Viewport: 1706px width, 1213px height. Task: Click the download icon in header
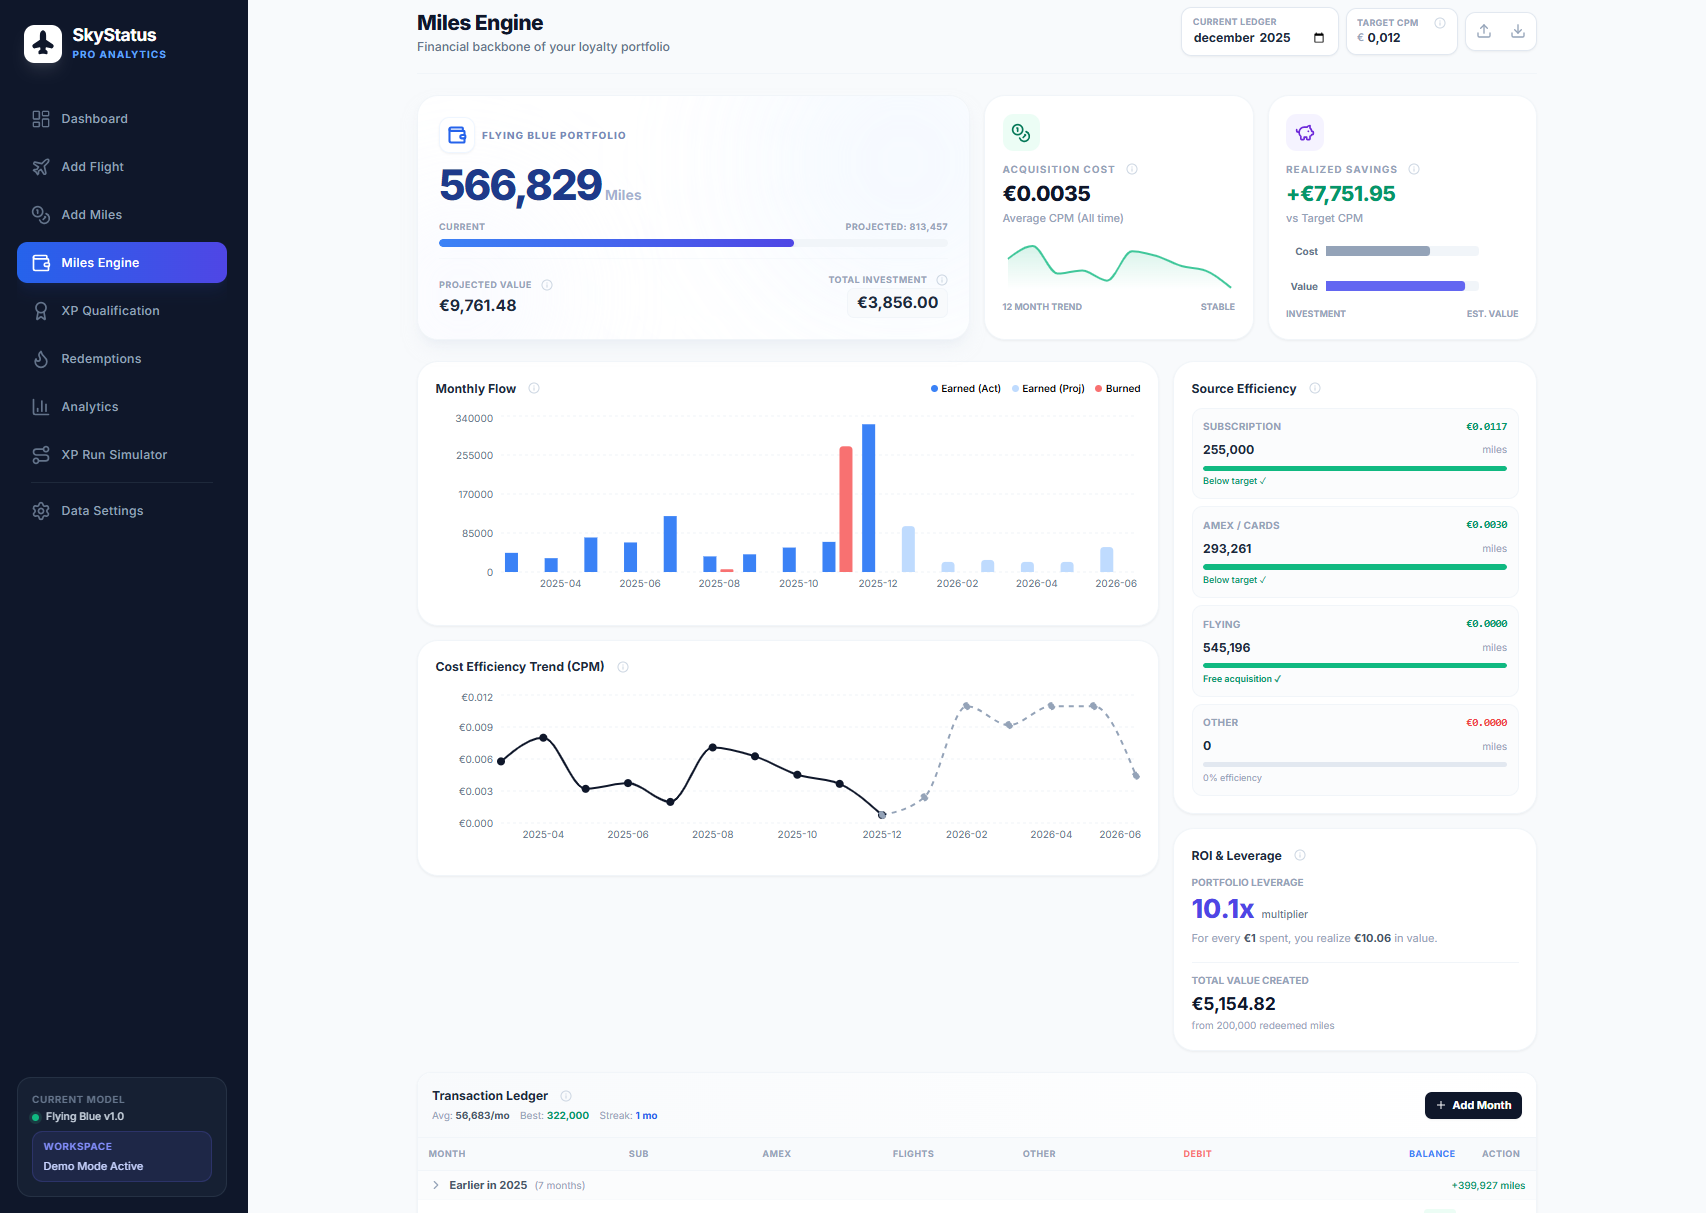pos(1518,31)
